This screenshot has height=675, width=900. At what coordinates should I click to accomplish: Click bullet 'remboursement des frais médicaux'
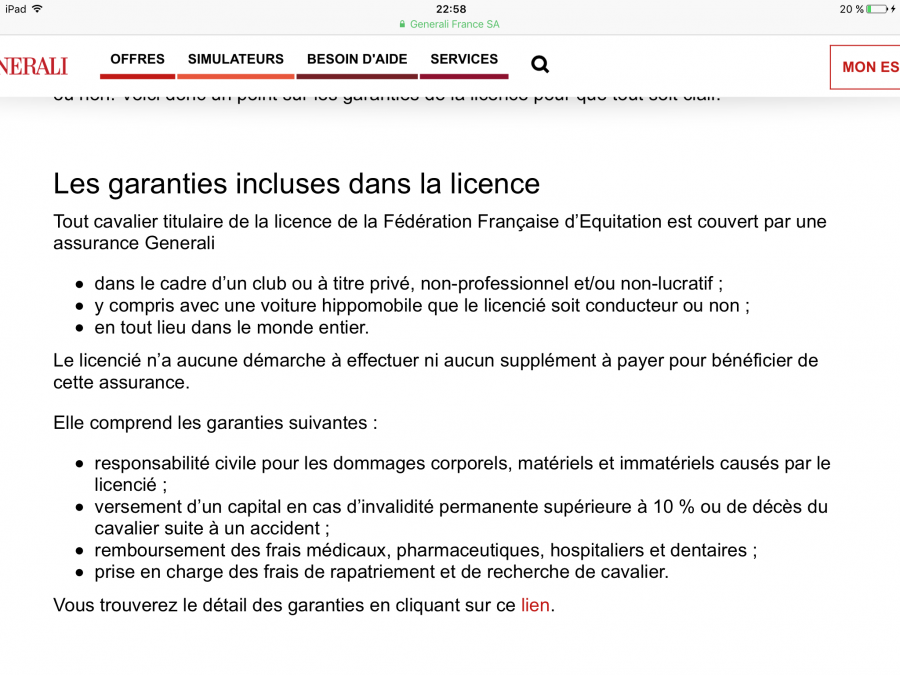click(426, 550)
